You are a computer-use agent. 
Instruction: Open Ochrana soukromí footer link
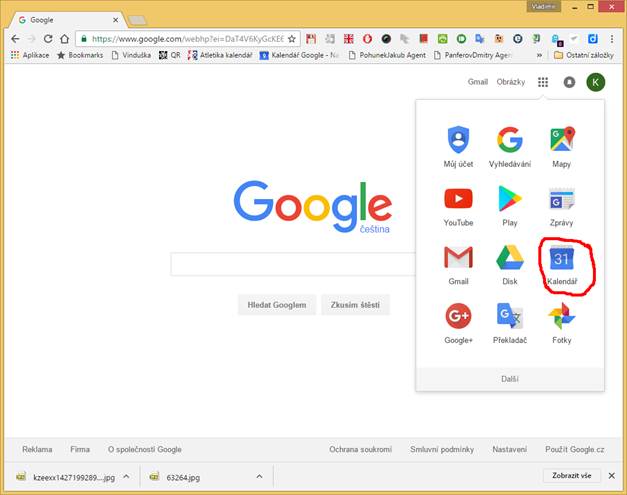coord(360,449)
